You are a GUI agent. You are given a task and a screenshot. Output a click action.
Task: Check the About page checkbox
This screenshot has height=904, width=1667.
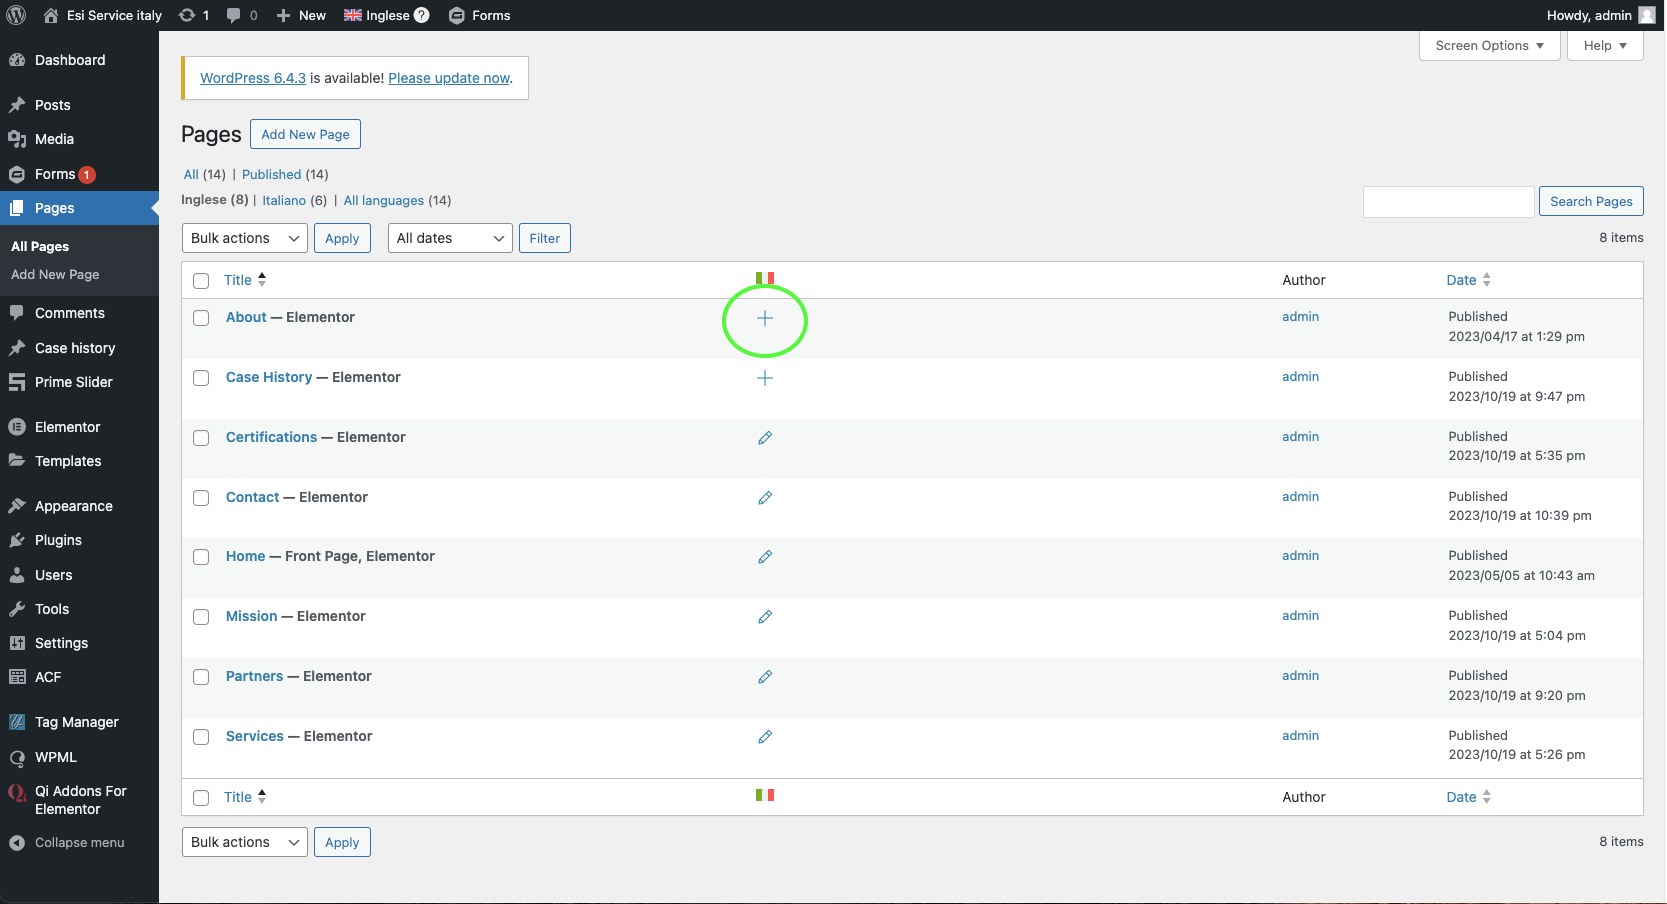(201, 318)
